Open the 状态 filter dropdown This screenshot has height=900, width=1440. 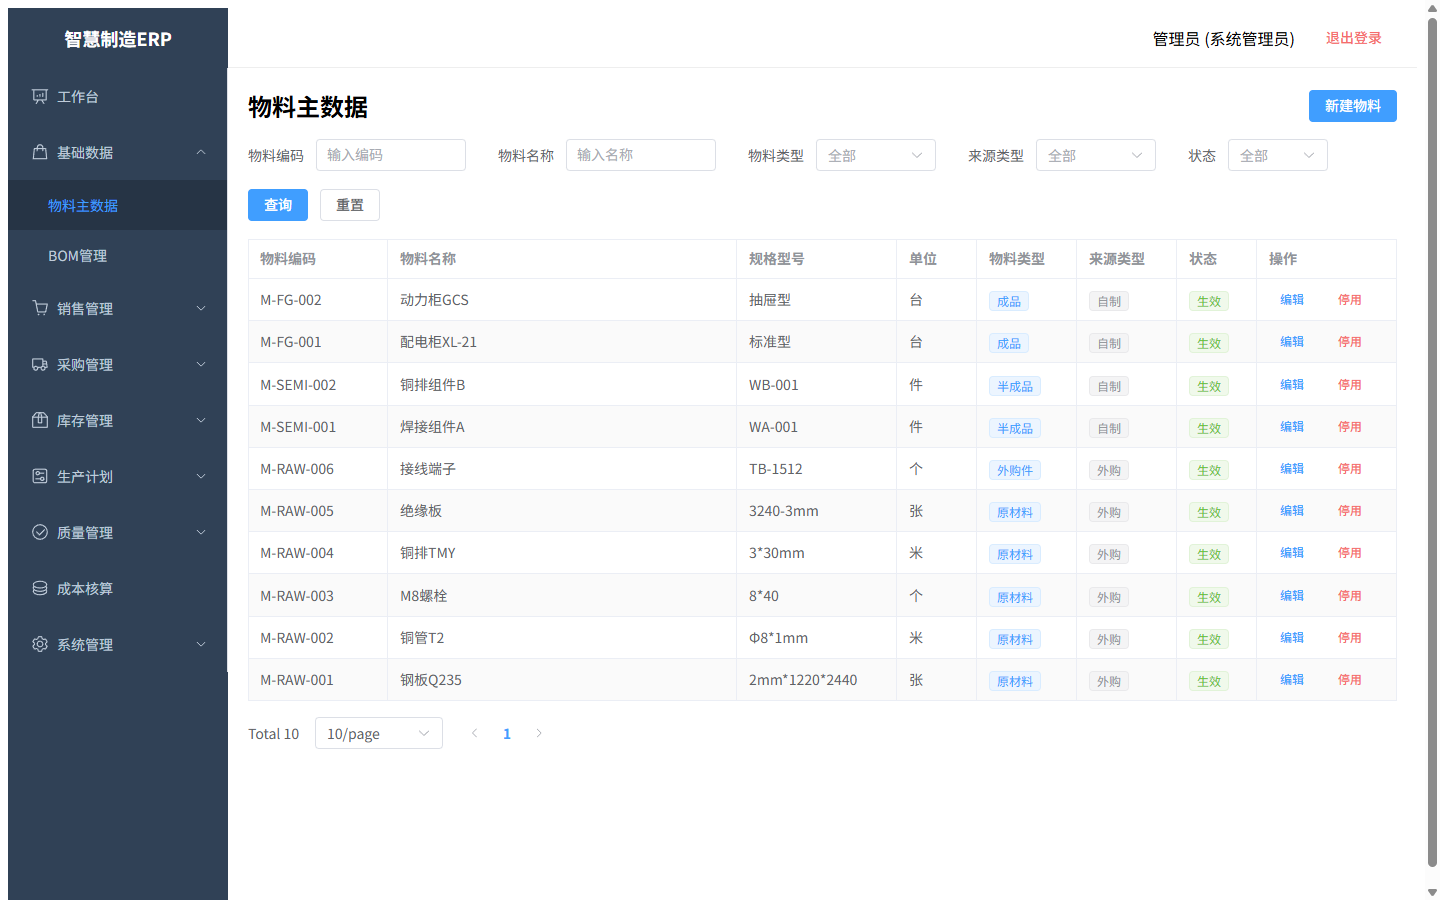(x=1278, y=155)
